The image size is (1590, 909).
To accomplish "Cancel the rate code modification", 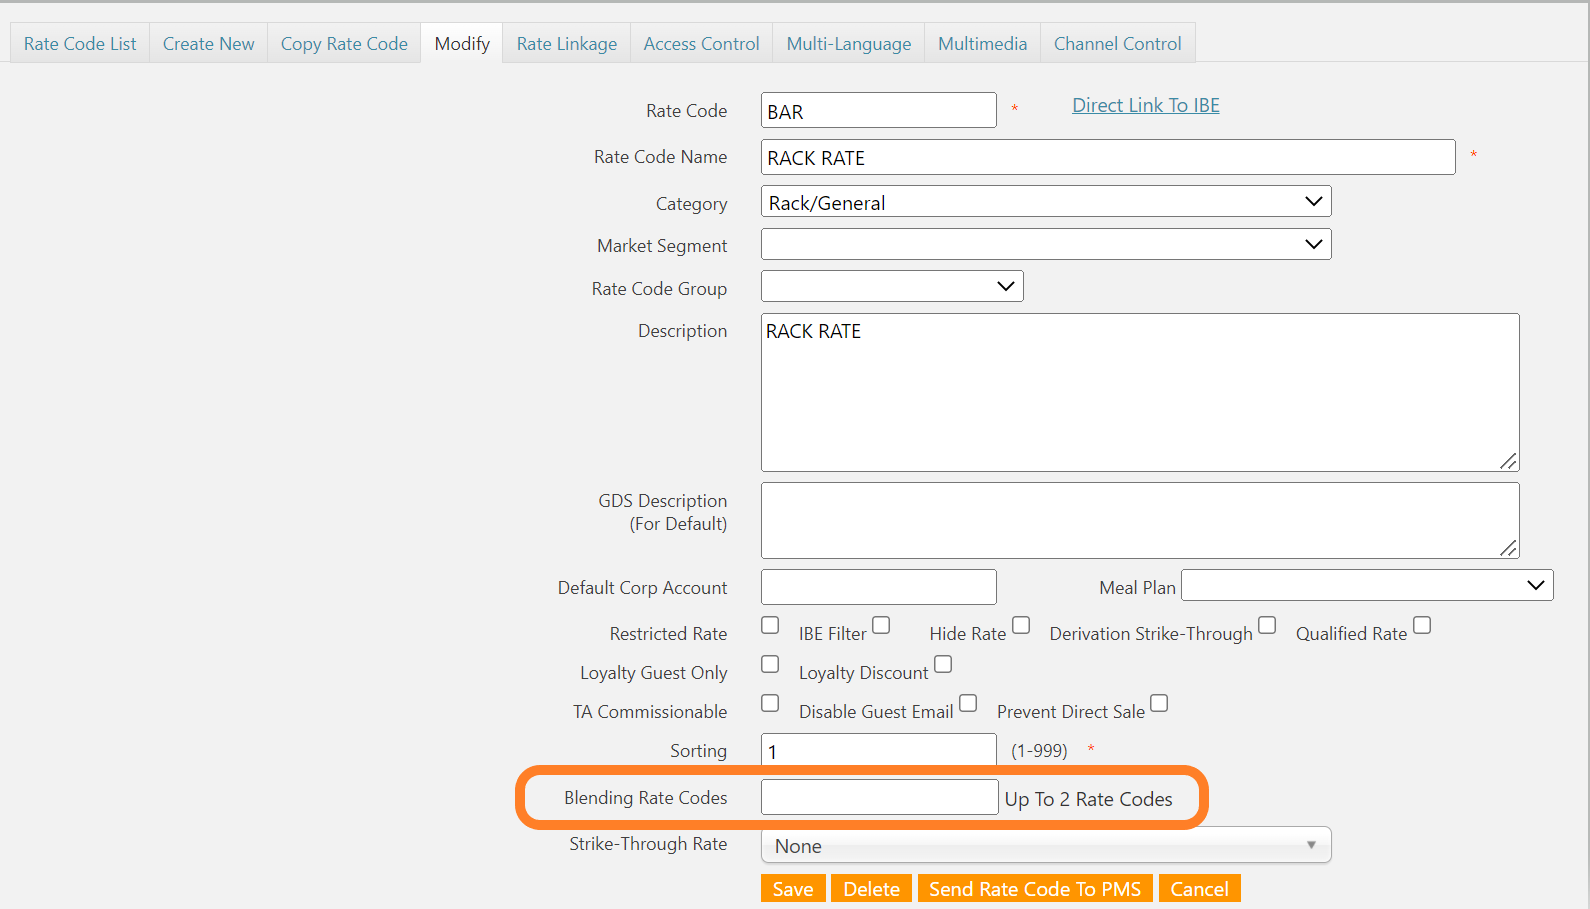I will (1199, 888).
